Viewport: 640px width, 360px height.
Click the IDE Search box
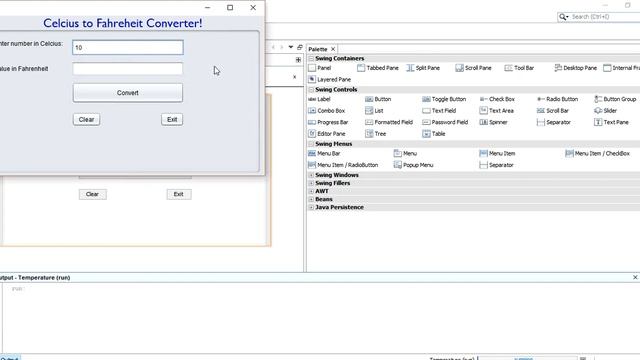pos(599,17)
